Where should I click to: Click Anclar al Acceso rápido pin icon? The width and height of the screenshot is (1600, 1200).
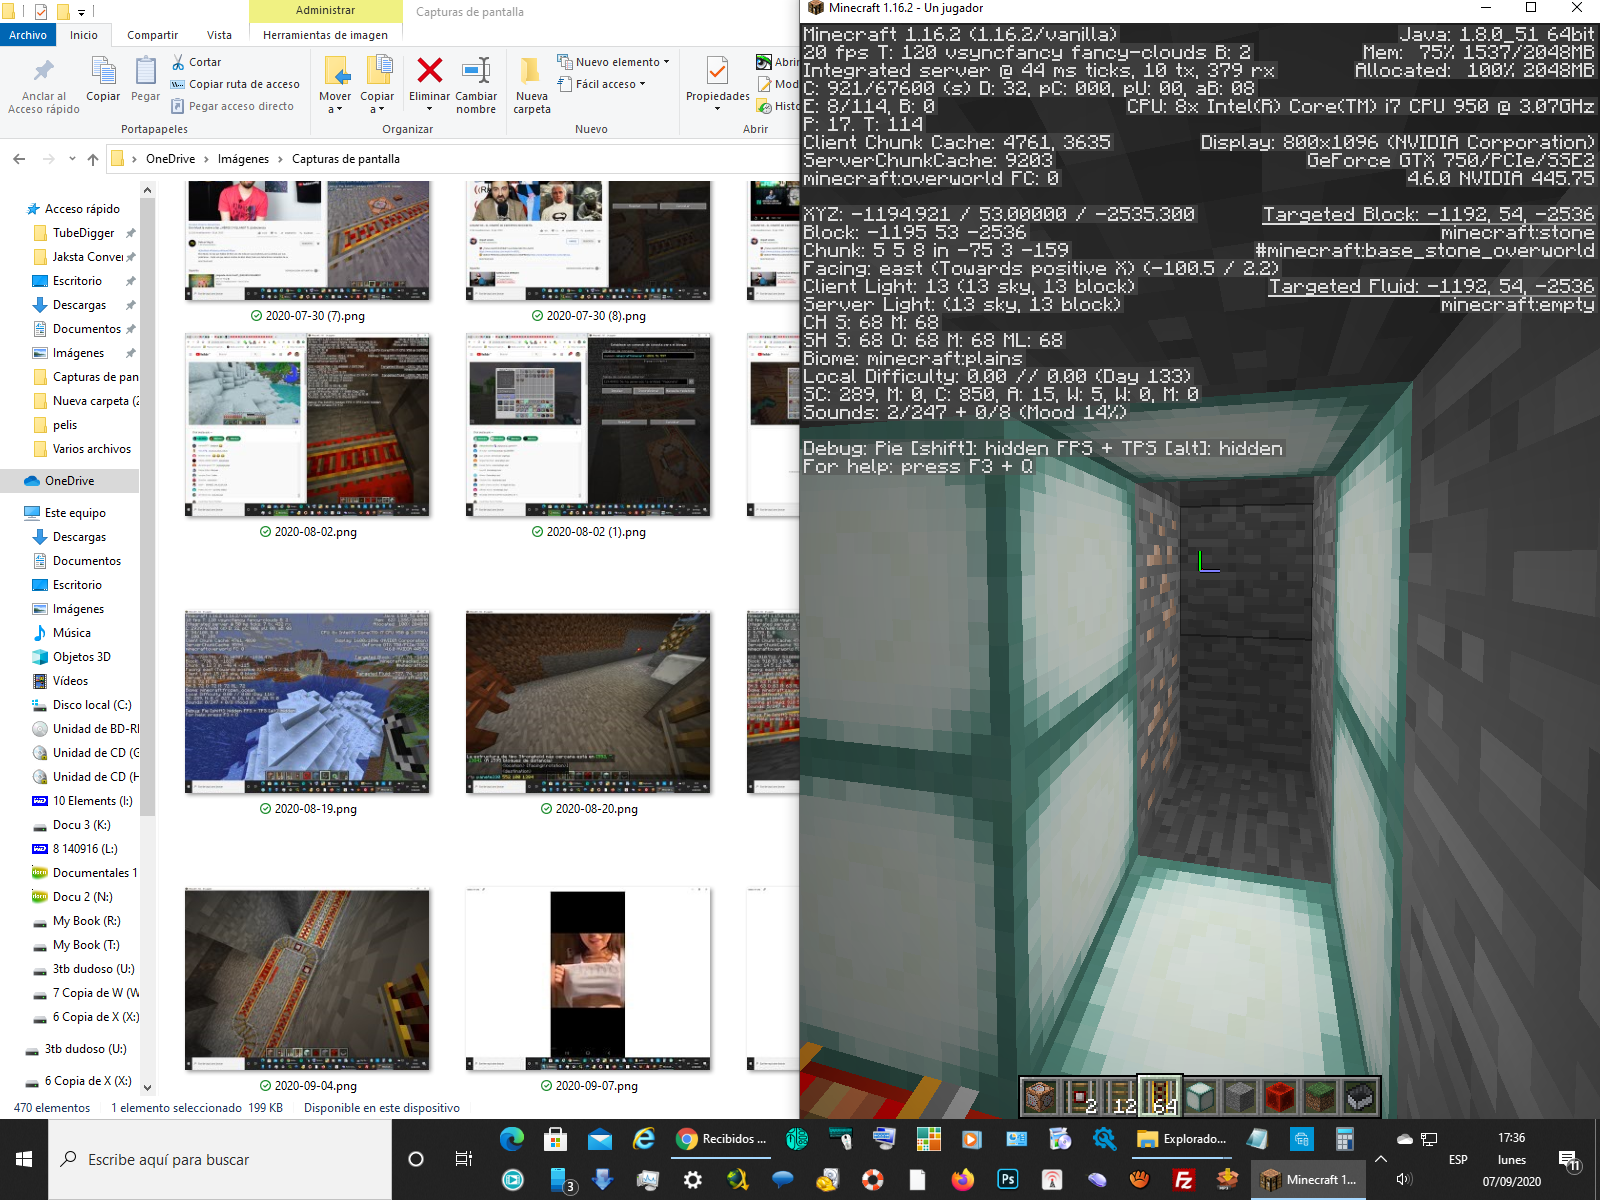point(43,71)
